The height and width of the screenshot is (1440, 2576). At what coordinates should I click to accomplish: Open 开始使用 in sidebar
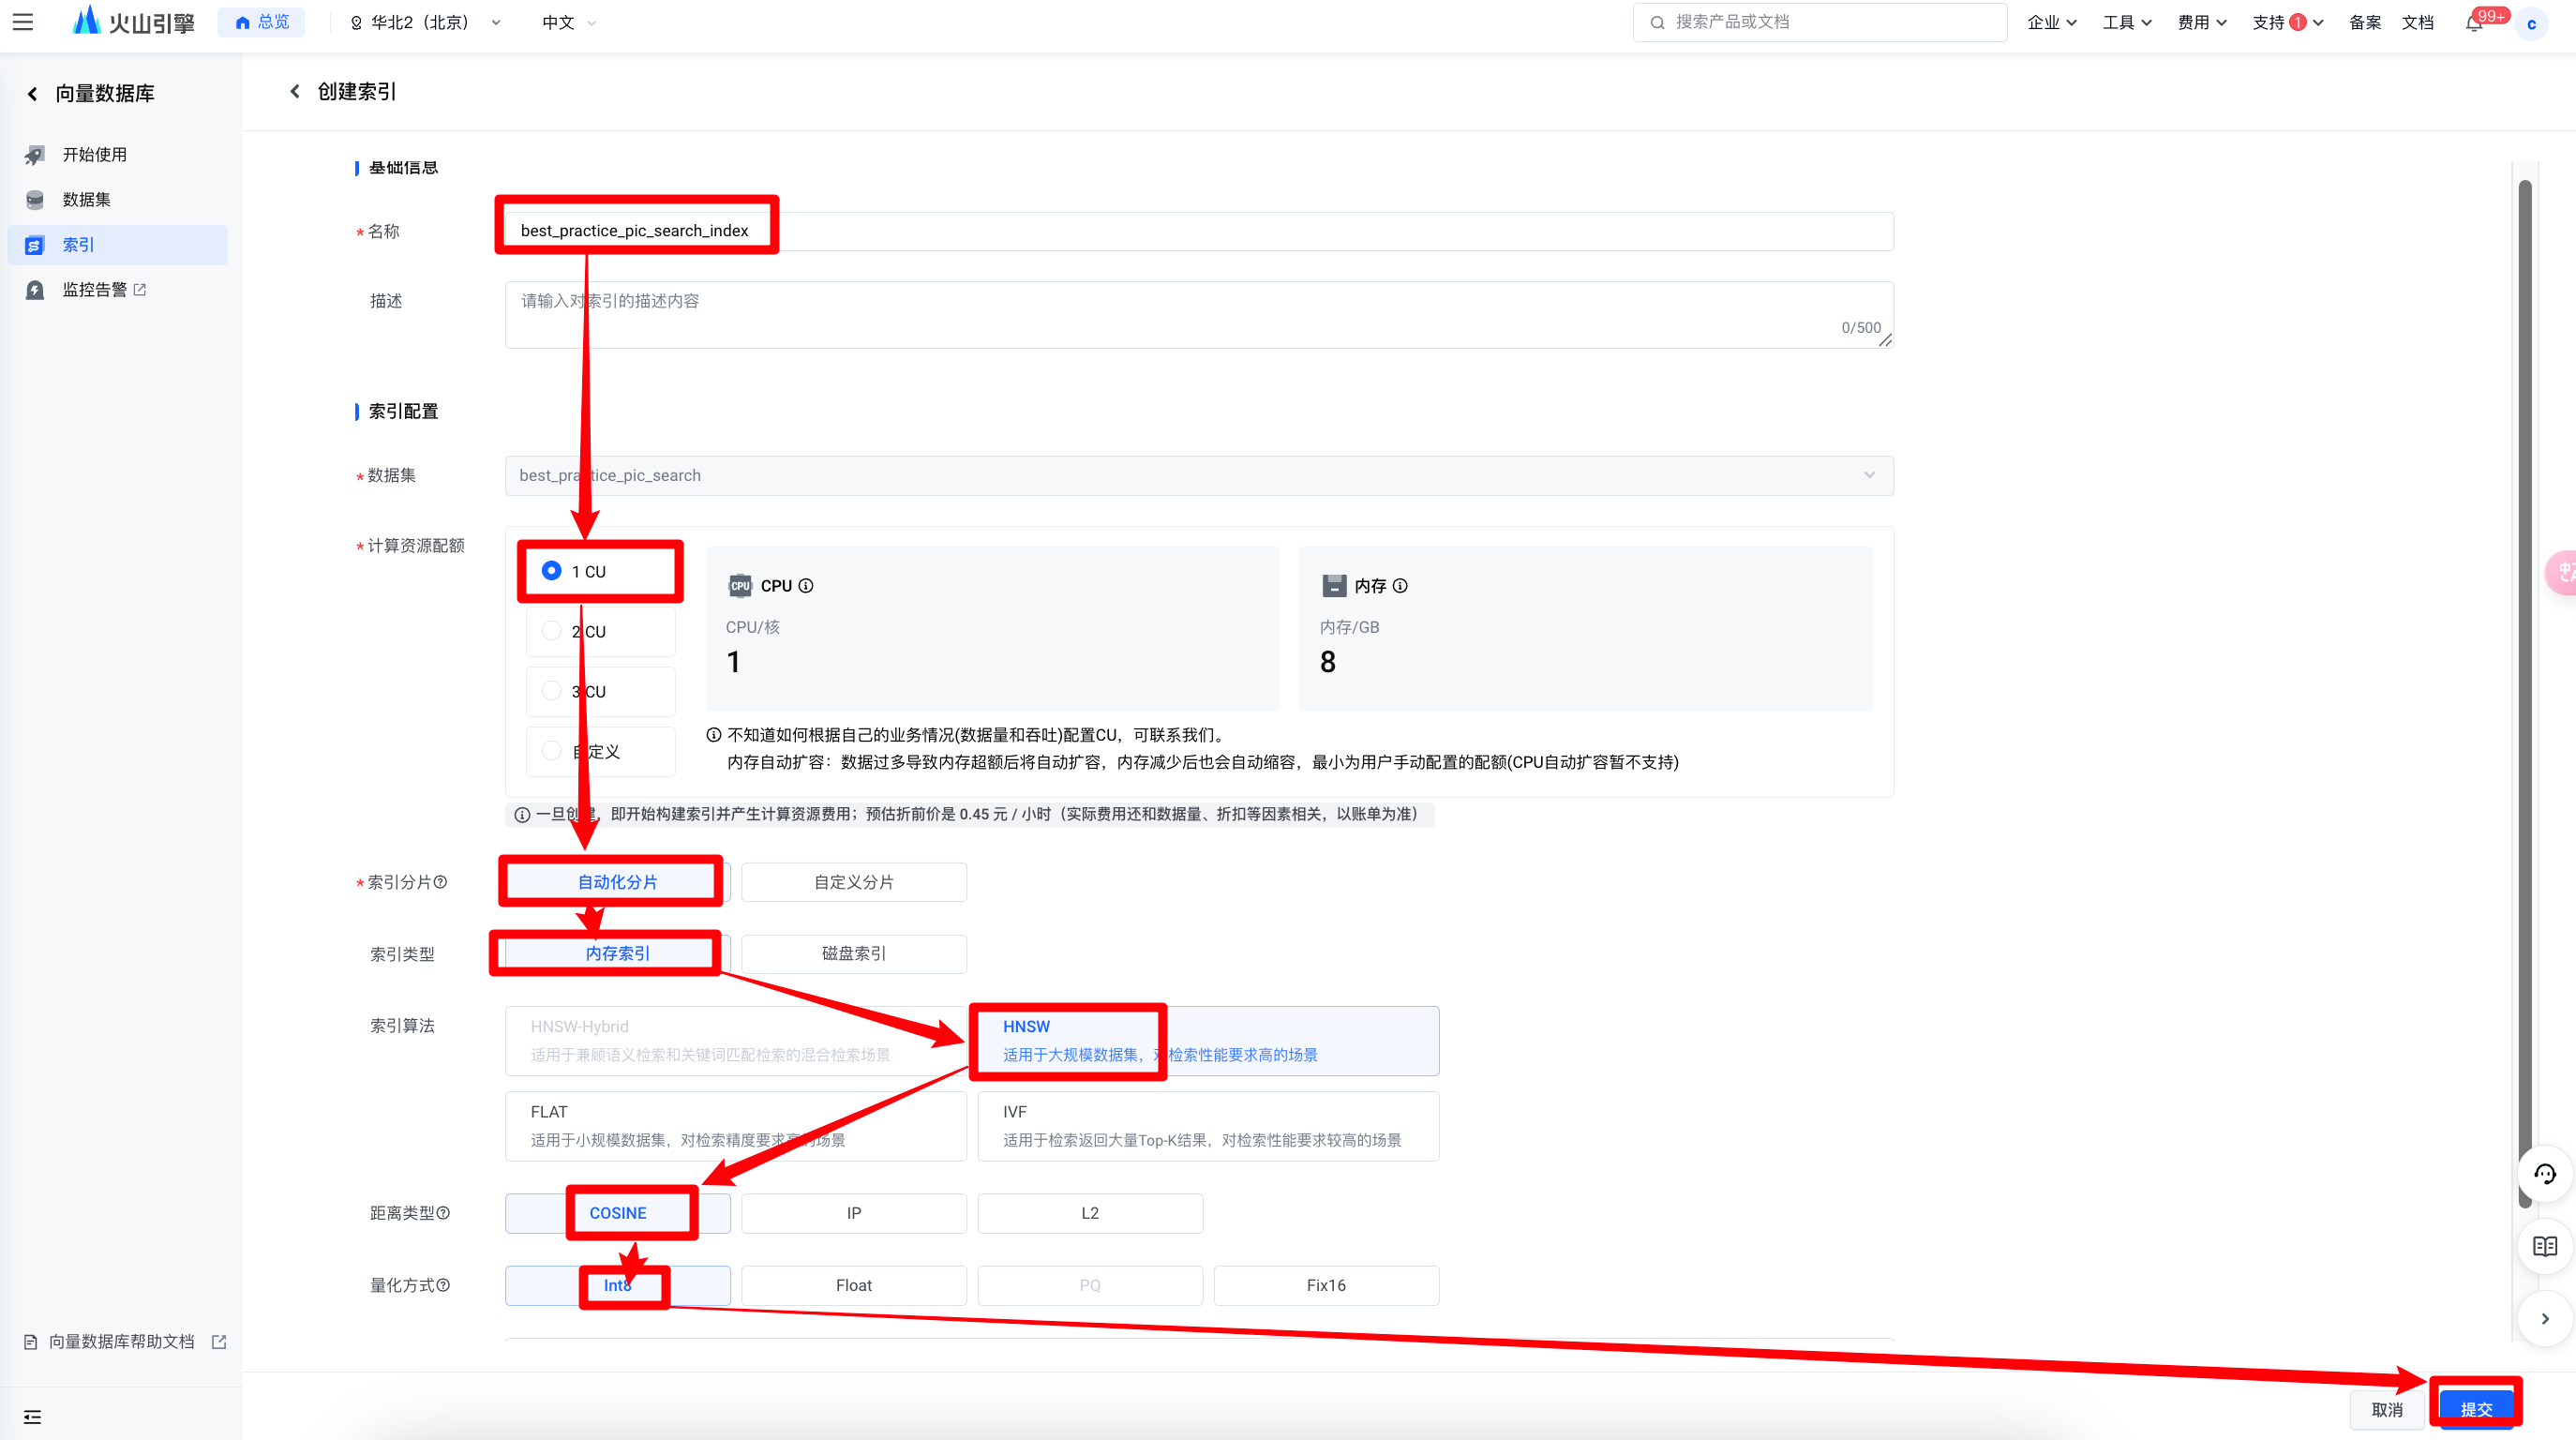pos(118,154)
